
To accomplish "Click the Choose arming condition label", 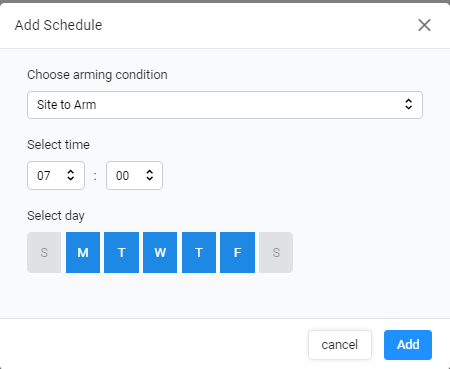I will 97,75.
